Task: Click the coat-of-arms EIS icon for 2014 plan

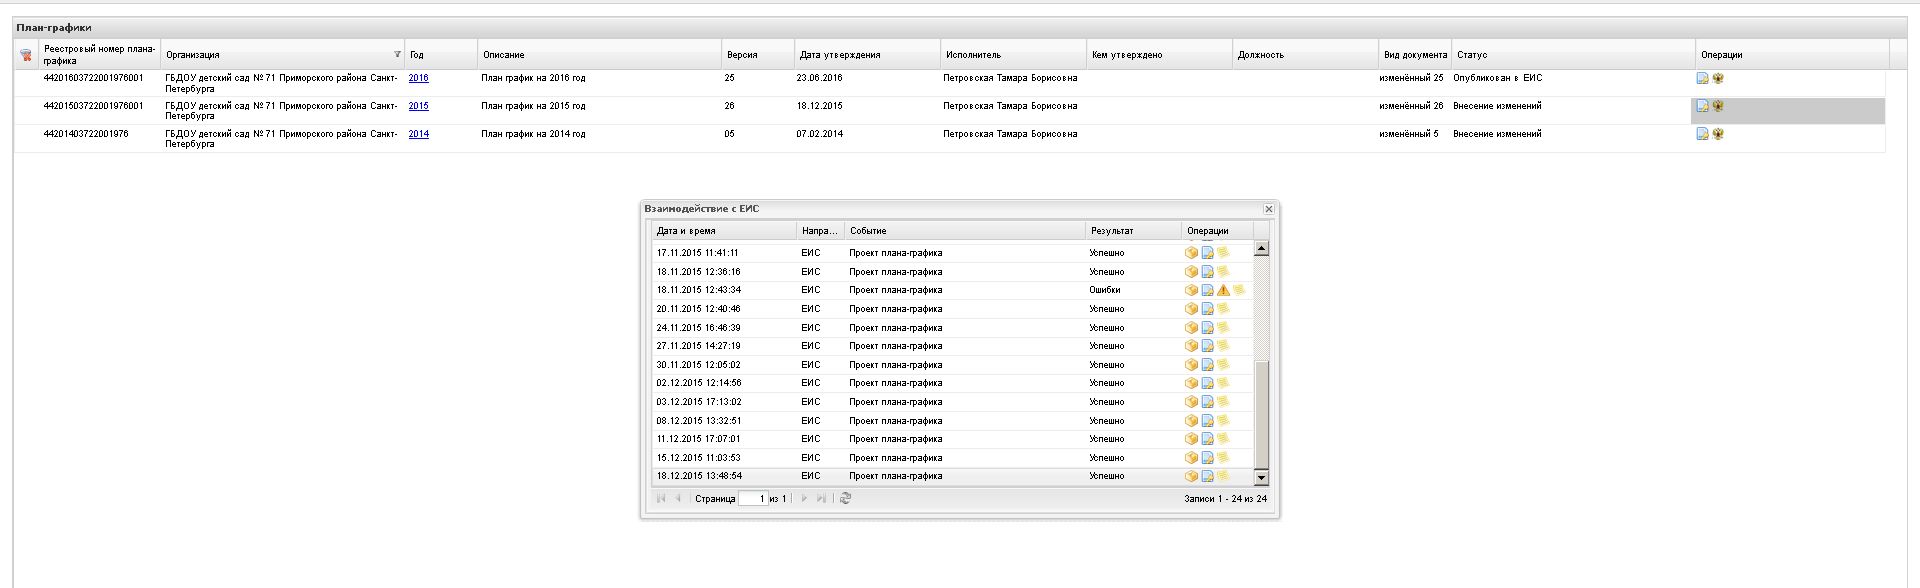Action: tap(1718, 134)
